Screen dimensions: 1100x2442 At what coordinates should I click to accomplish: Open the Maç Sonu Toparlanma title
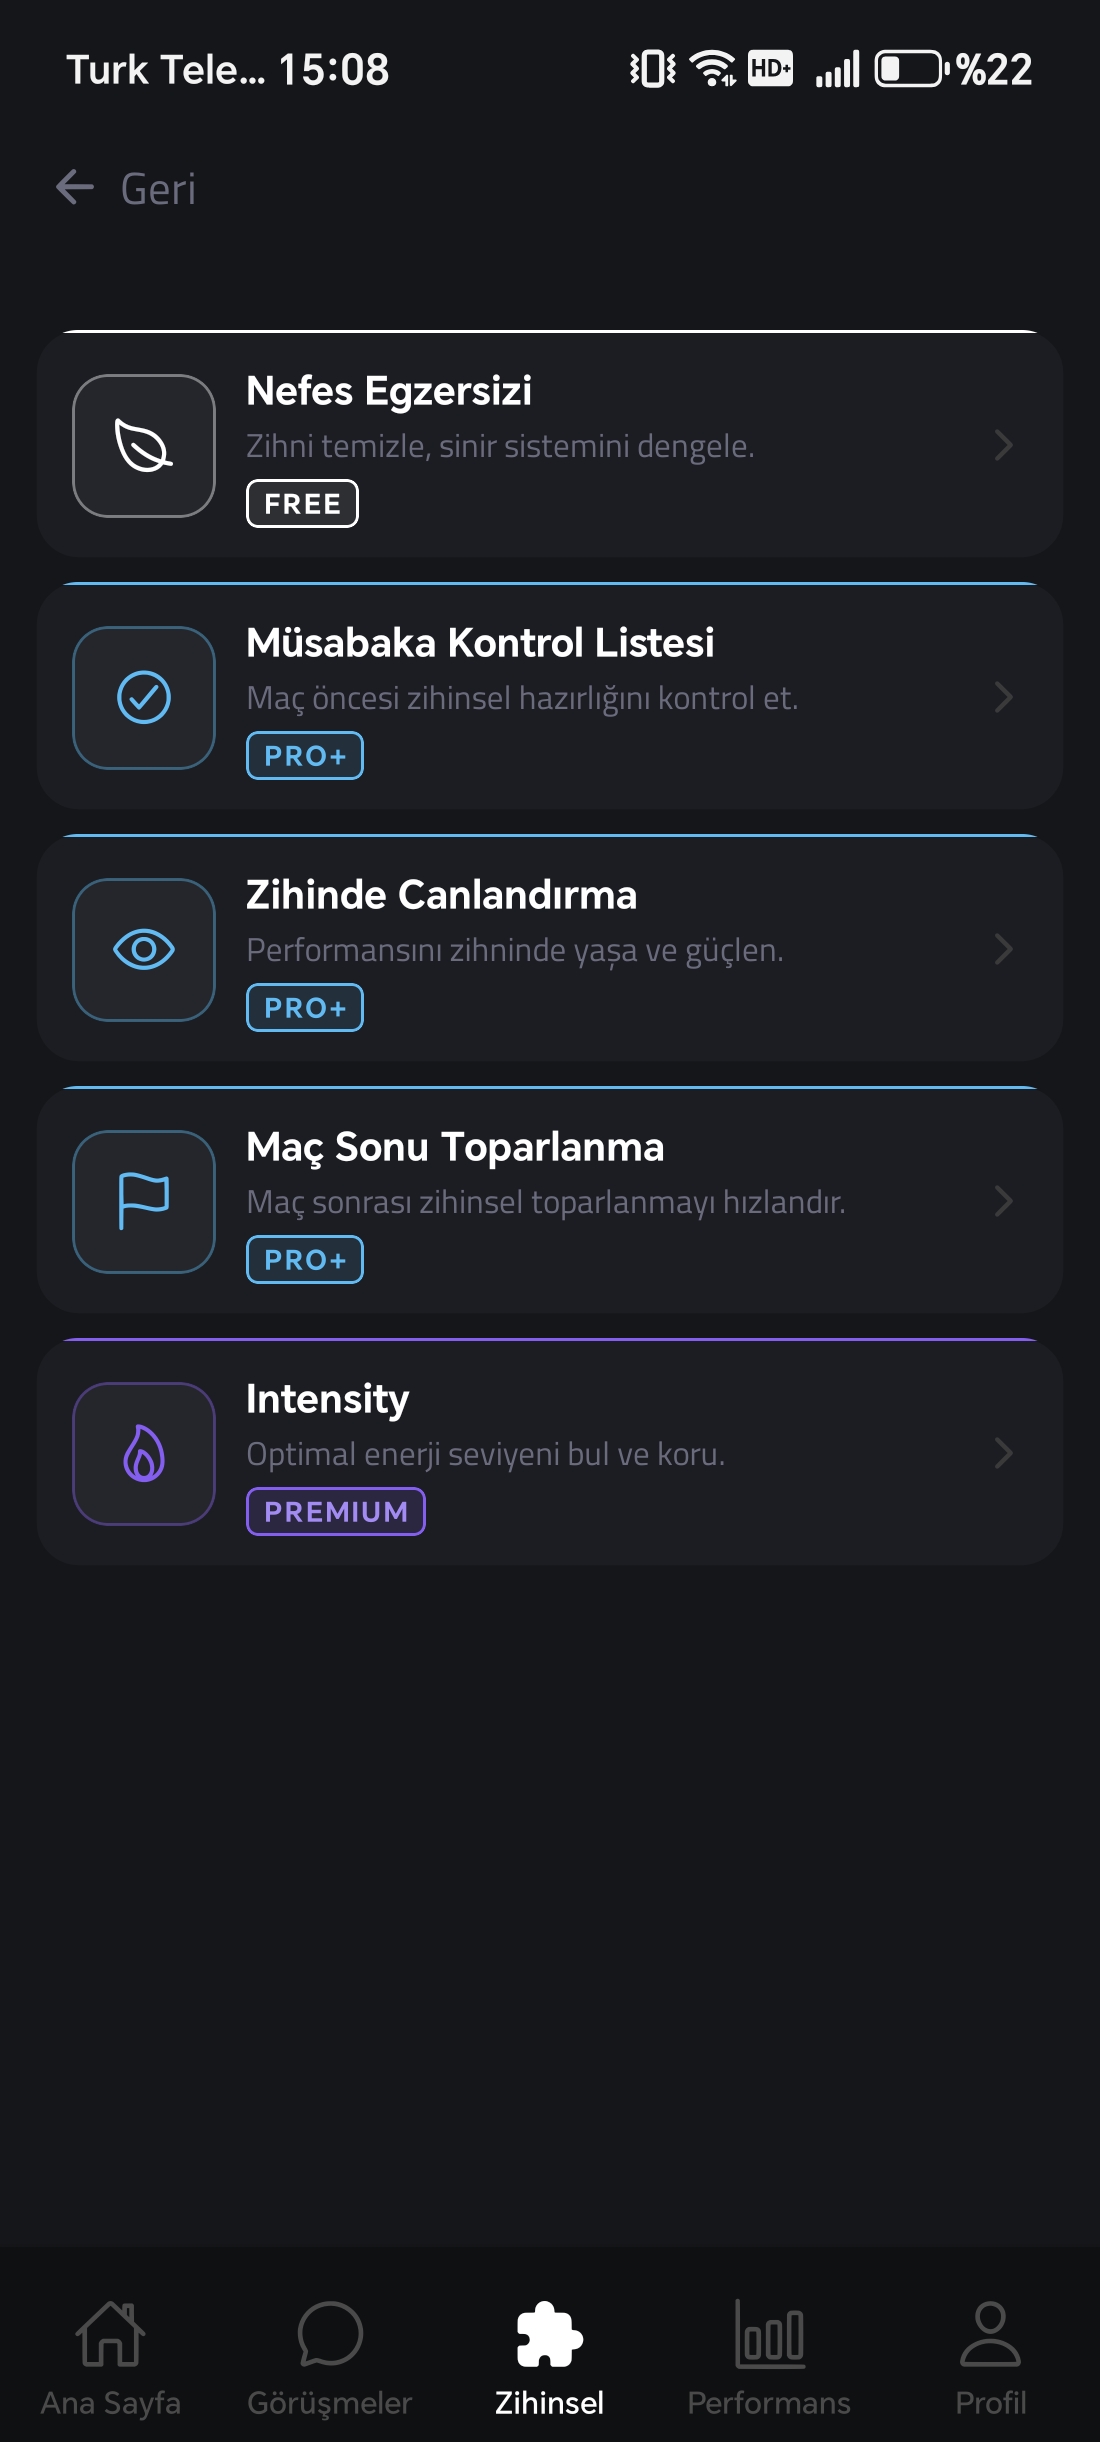click(x=455, y=1147)
